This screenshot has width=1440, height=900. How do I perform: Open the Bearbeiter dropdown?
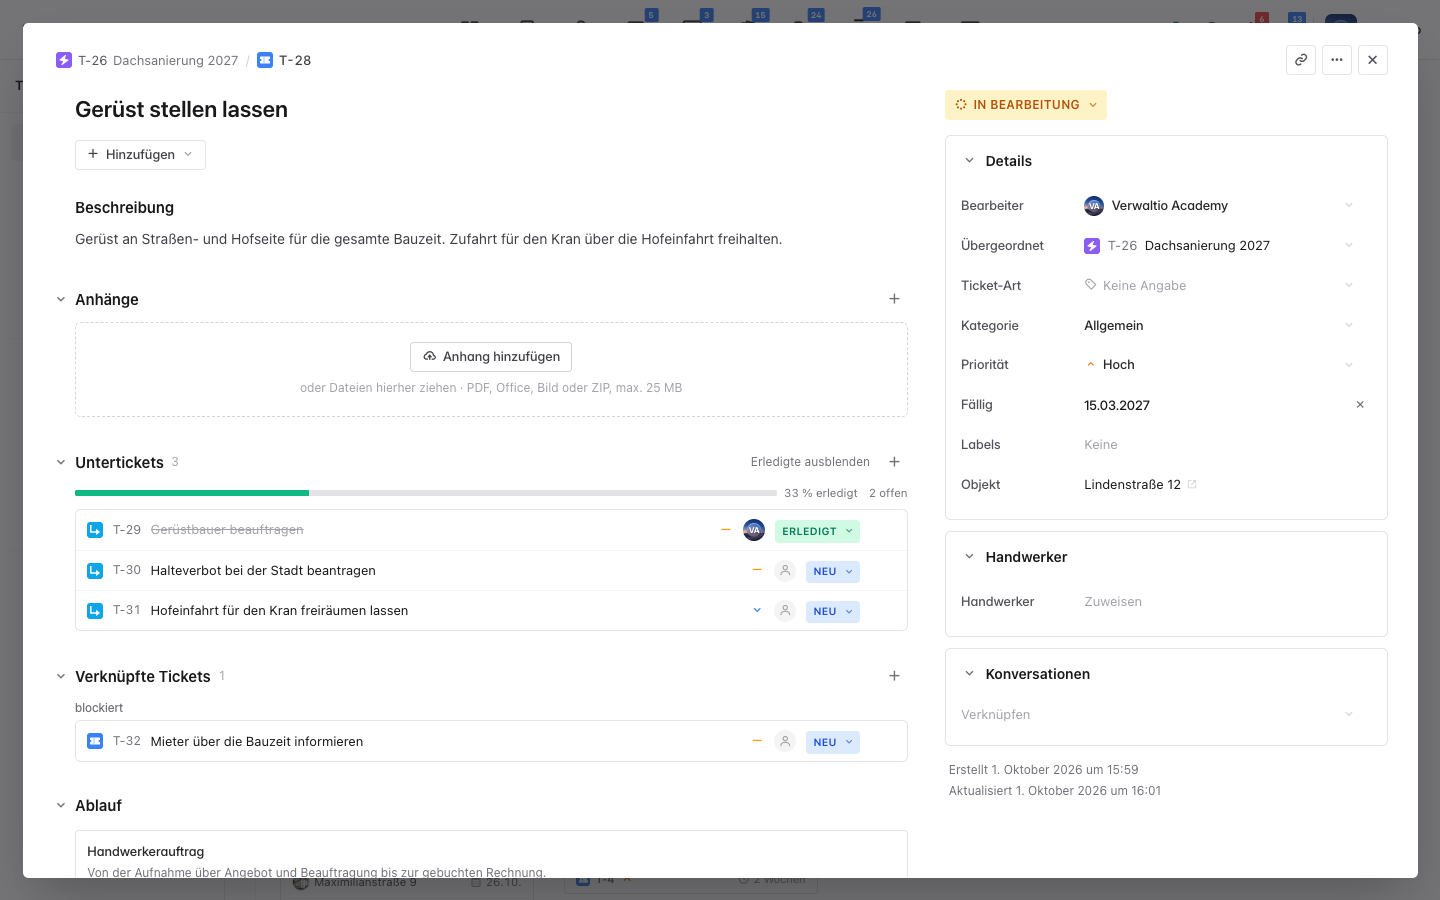[1218, 206]
